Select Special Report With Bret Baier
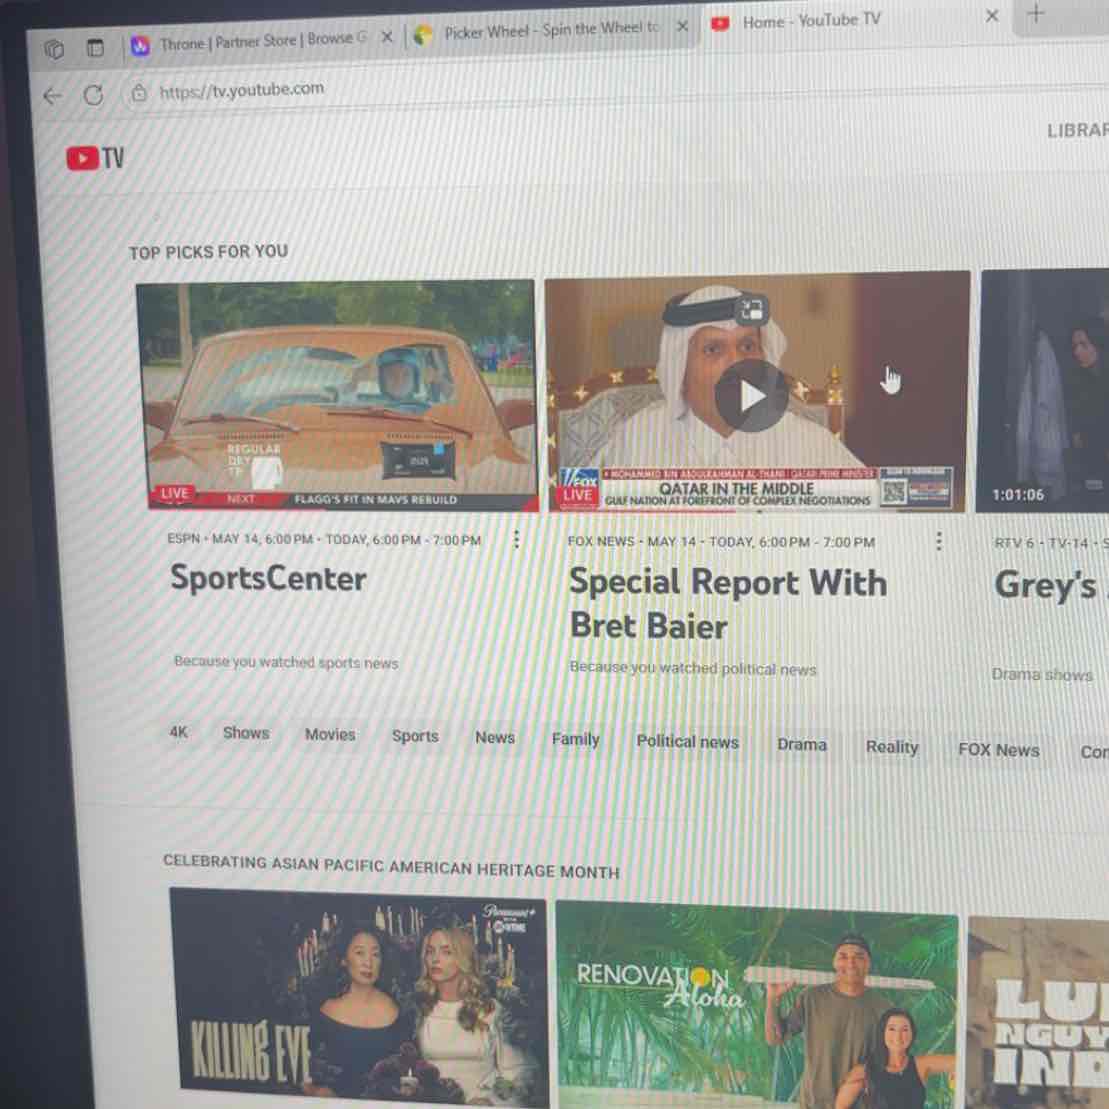Screen dimensions: 1109x1109 (755, 395)
